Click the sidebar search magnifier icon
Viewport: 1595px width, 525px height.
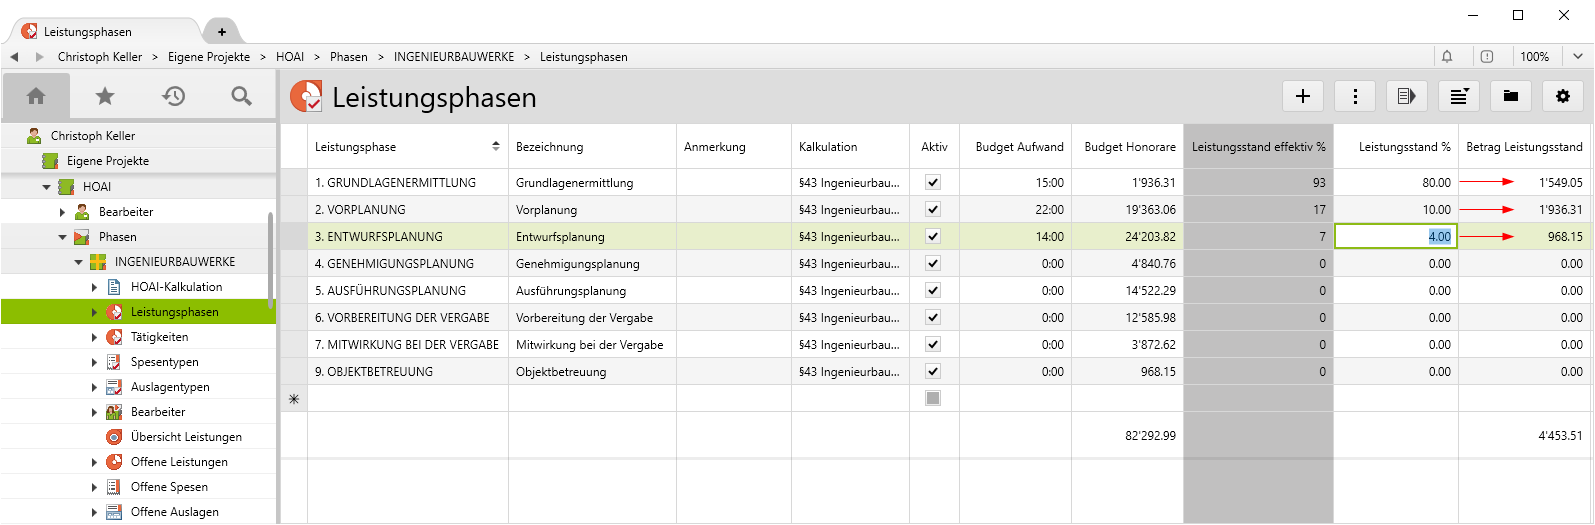point(241,96)
